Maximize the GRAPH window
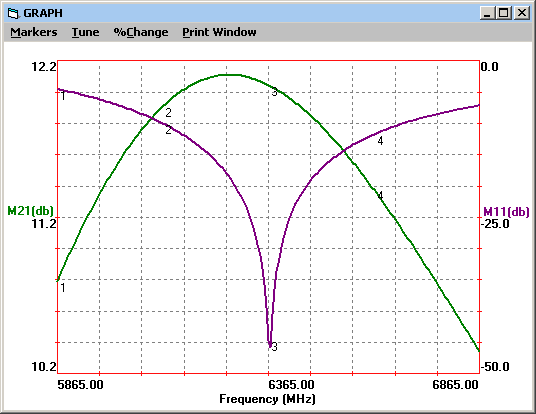Viewport: 536px width, 414px height. tap(504, 13)
